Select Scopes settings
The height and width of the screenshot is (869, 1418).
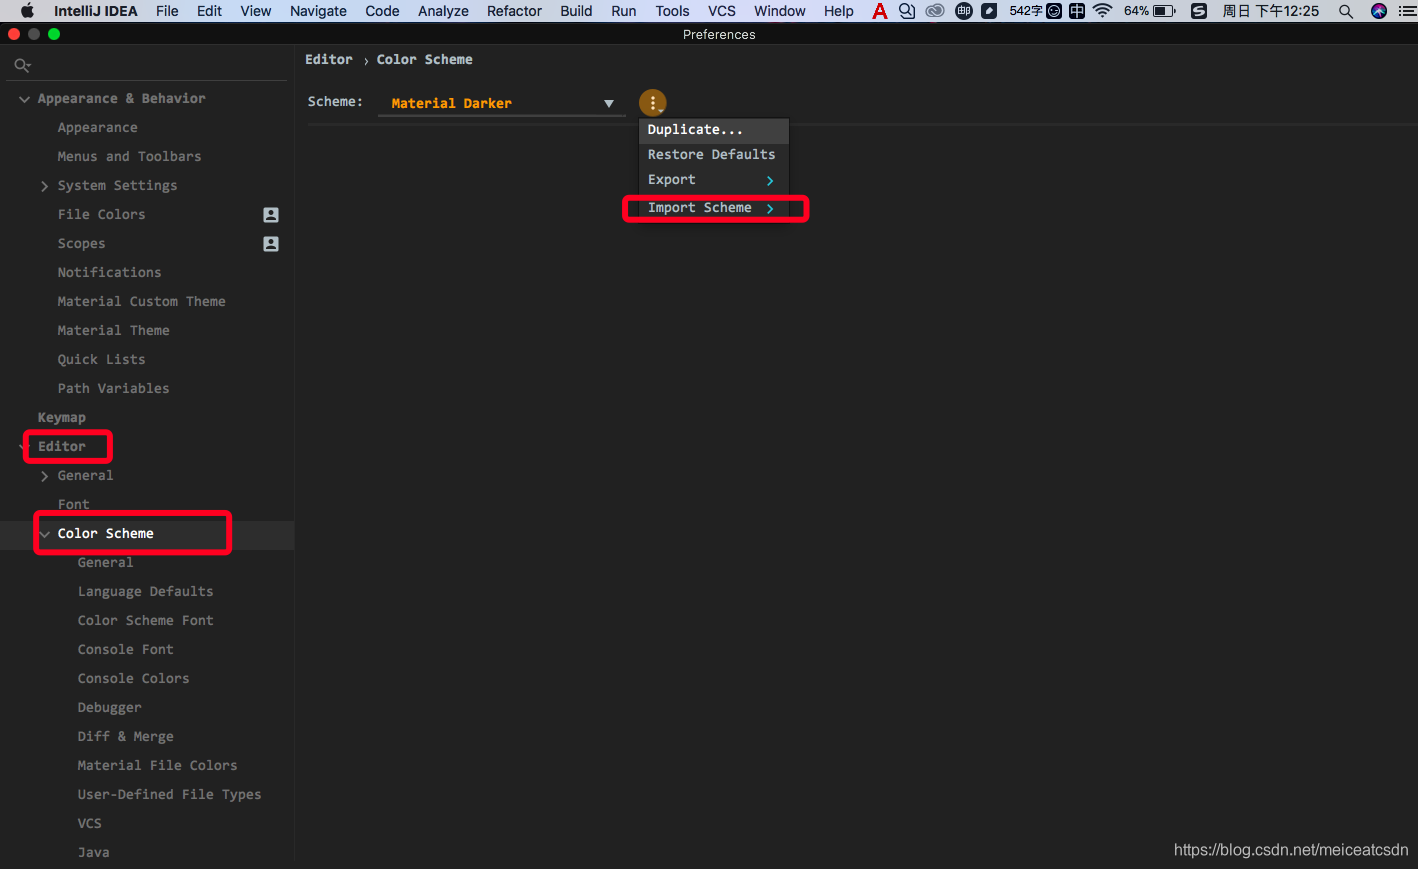[x=81, y=244]
